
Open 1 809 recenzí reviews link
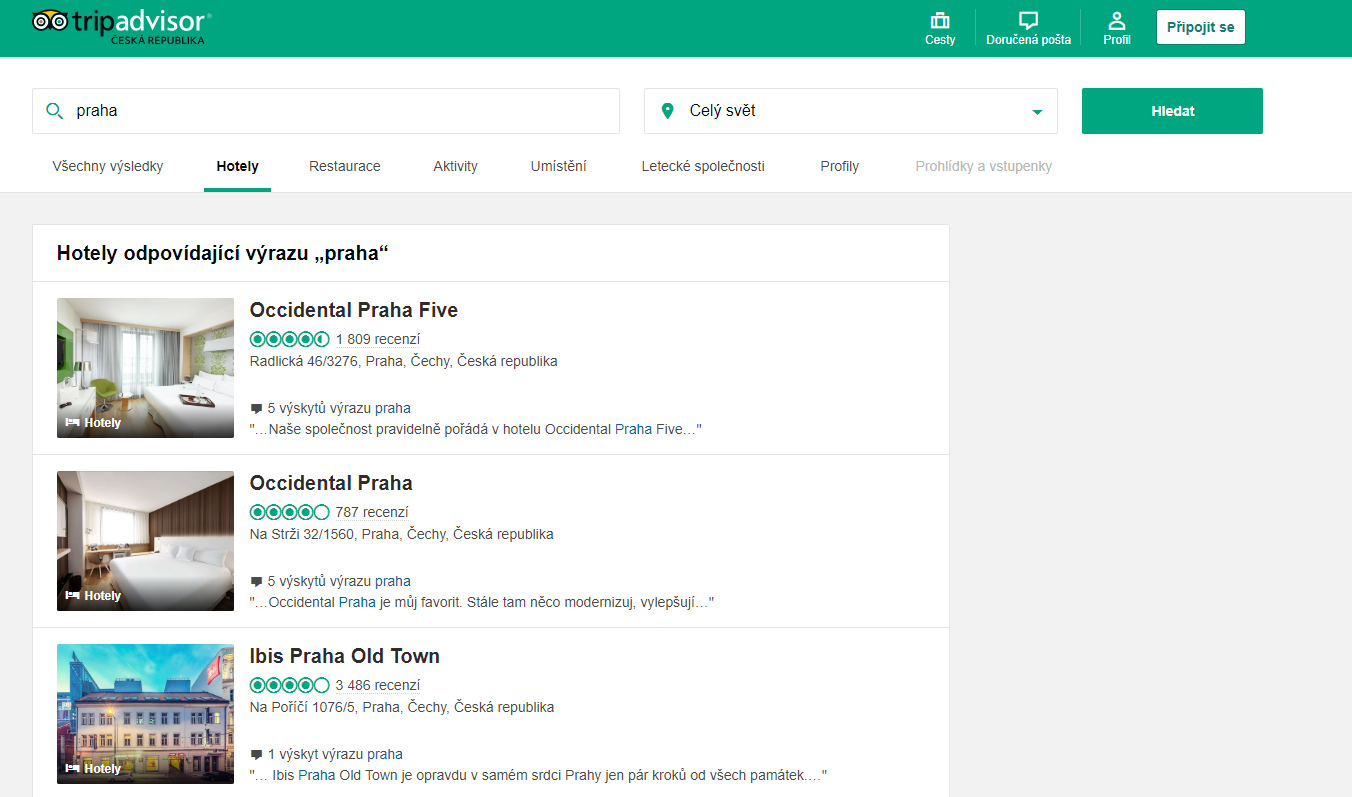point(378,339)
